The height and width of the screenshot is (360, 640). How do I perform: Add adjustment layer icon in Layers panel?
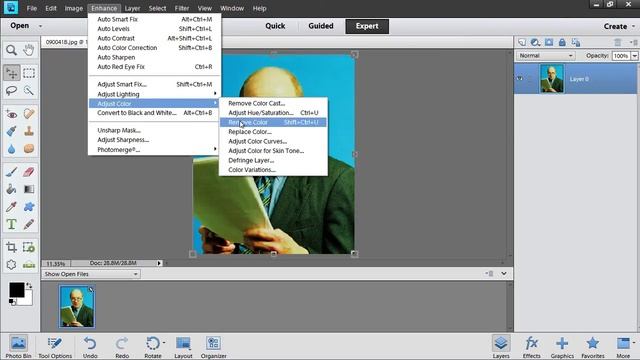click(x=535, y=42)
